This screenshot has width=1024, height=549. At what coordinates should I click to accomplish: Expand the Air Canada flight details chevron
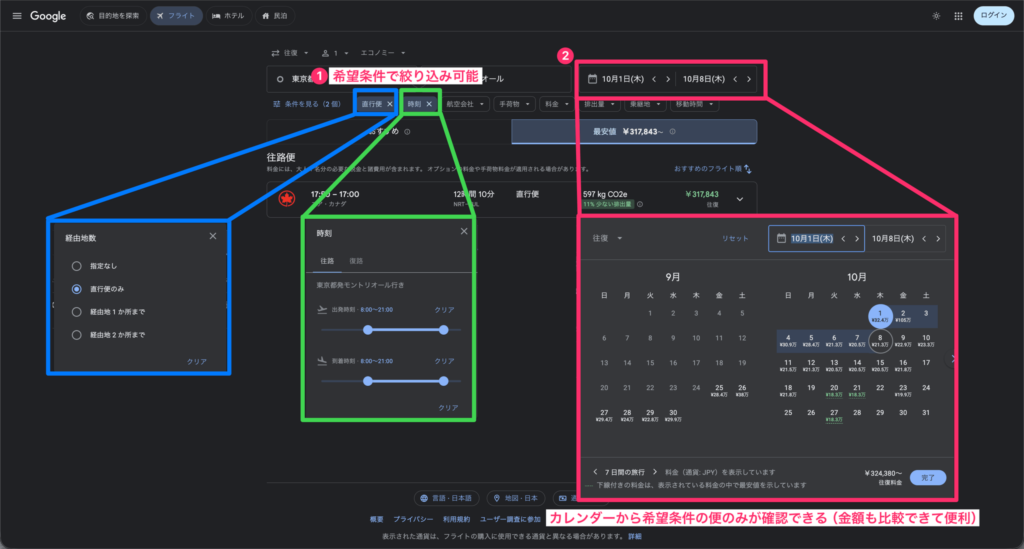[x=740, y=199]
